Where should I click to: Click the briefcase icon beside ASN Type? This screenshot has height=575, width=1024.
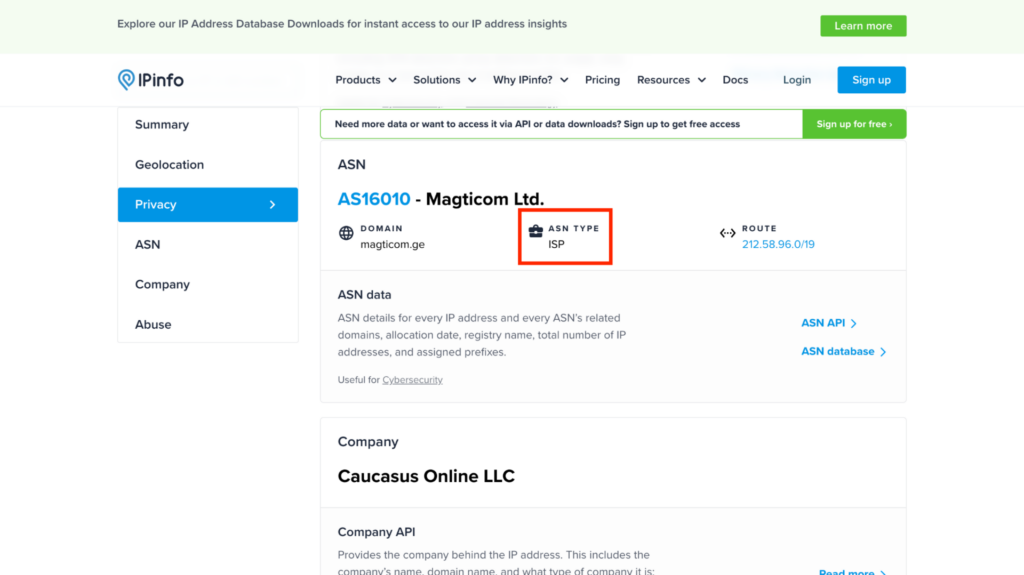(536, 231)
